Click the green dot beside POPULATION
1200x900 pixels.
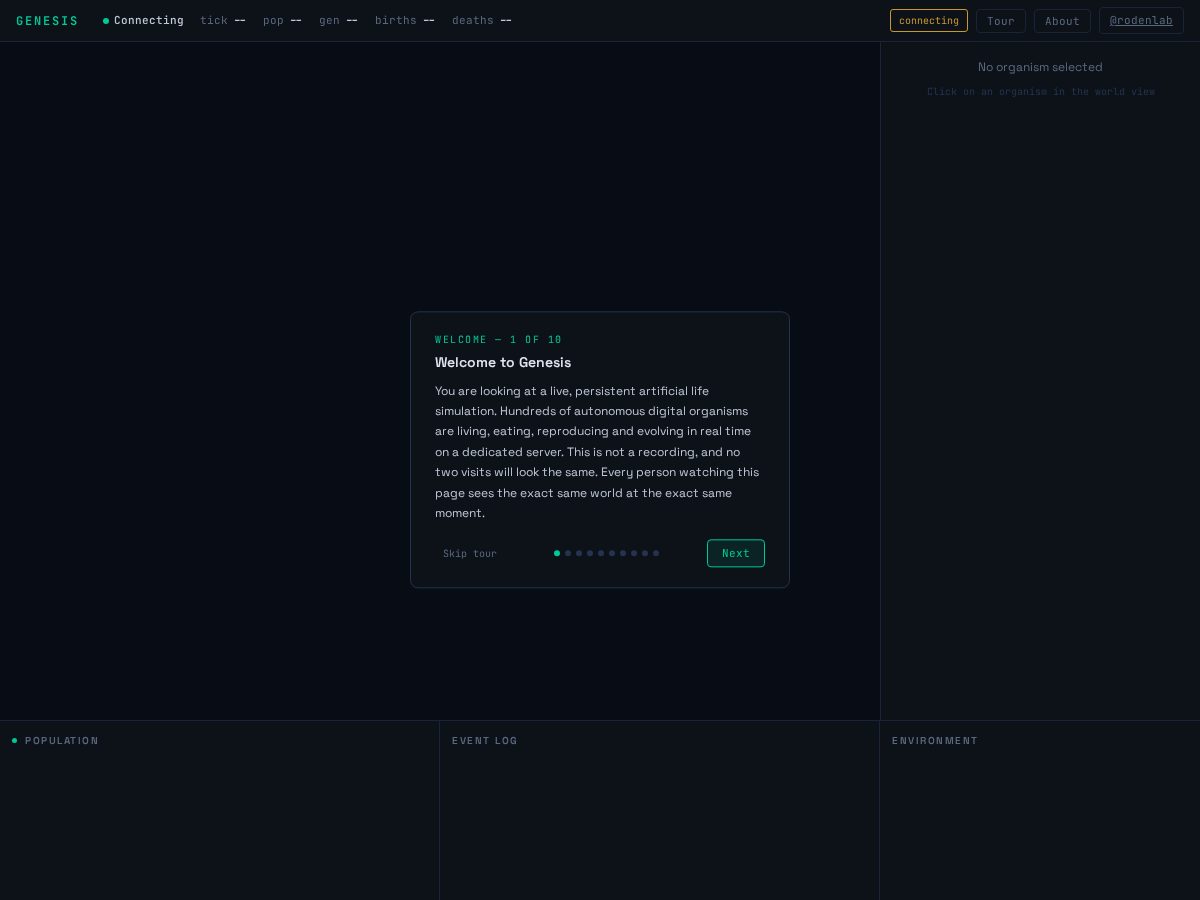click(x=14, y=741)
